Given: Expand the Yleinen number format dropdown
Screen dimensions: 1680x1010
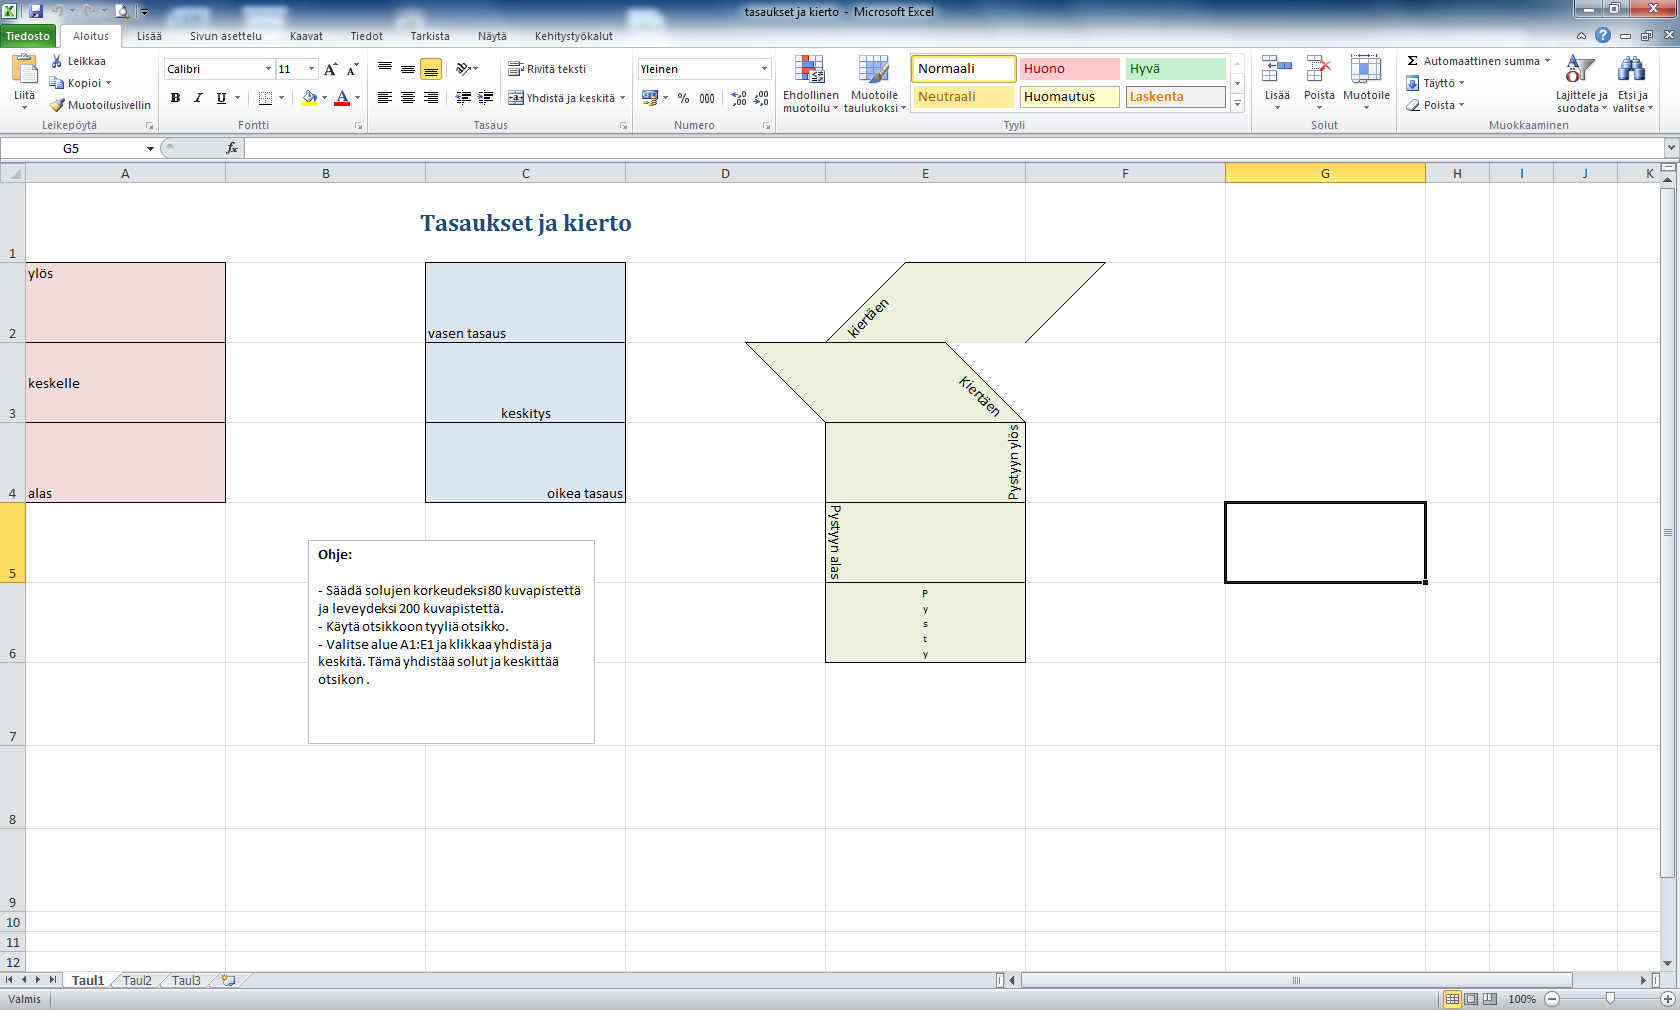Looking at the screenshot, I should pyautogui.click(x=764, y=69).
